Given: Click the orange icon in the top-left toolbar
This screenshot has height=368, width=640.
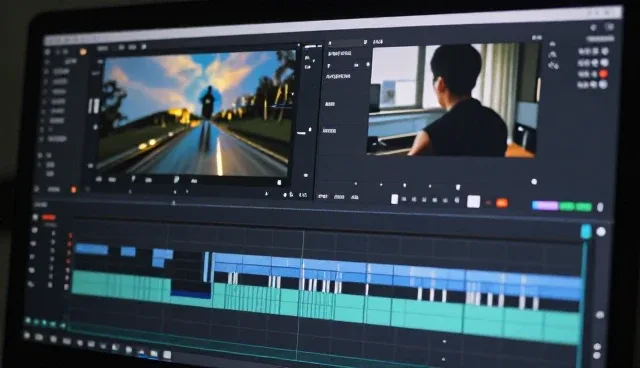Looking at the screenshot, I should pos(83,52).
